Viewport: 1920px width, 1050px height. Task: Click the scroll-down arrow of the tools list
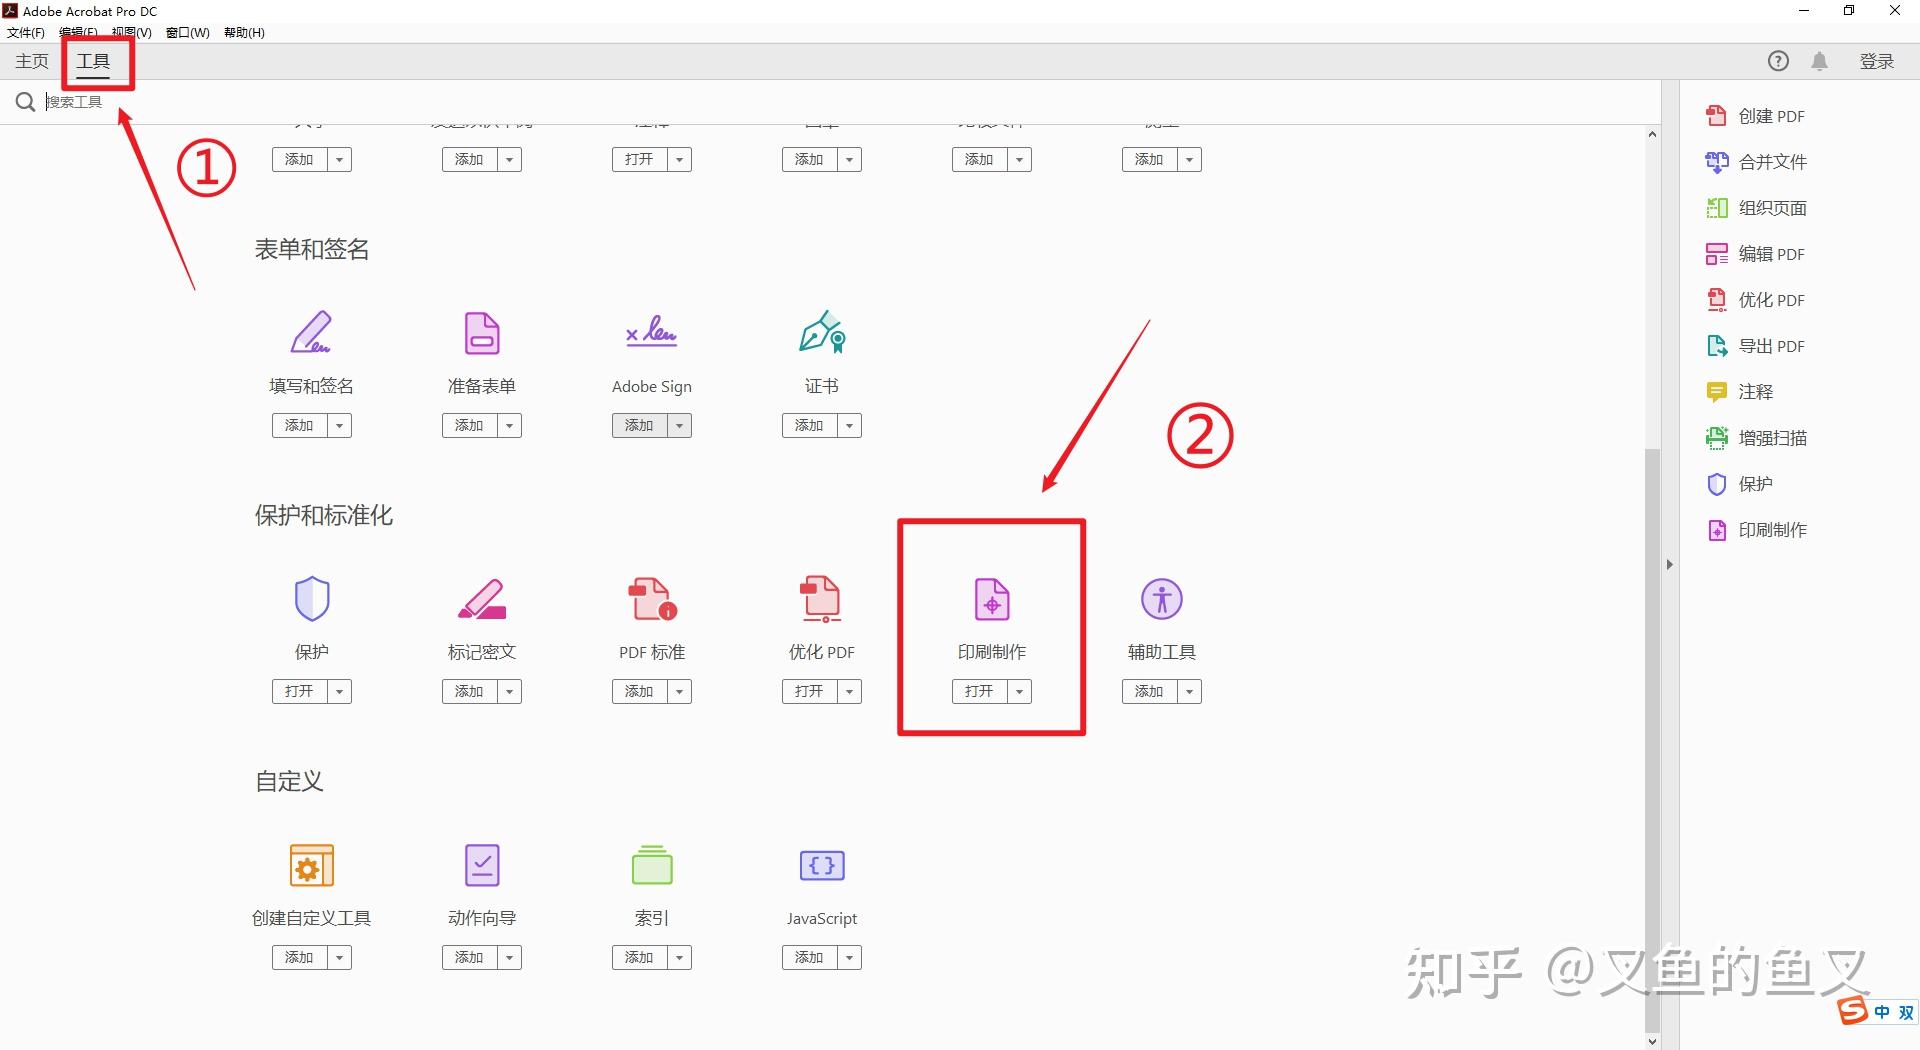[x=1652, y=1041]
